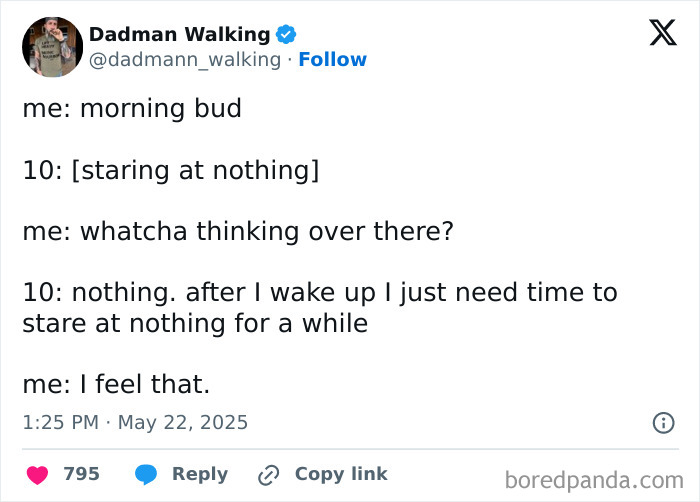
Task: Click the @dadmann_walking handle
Action: pos(185,60)
